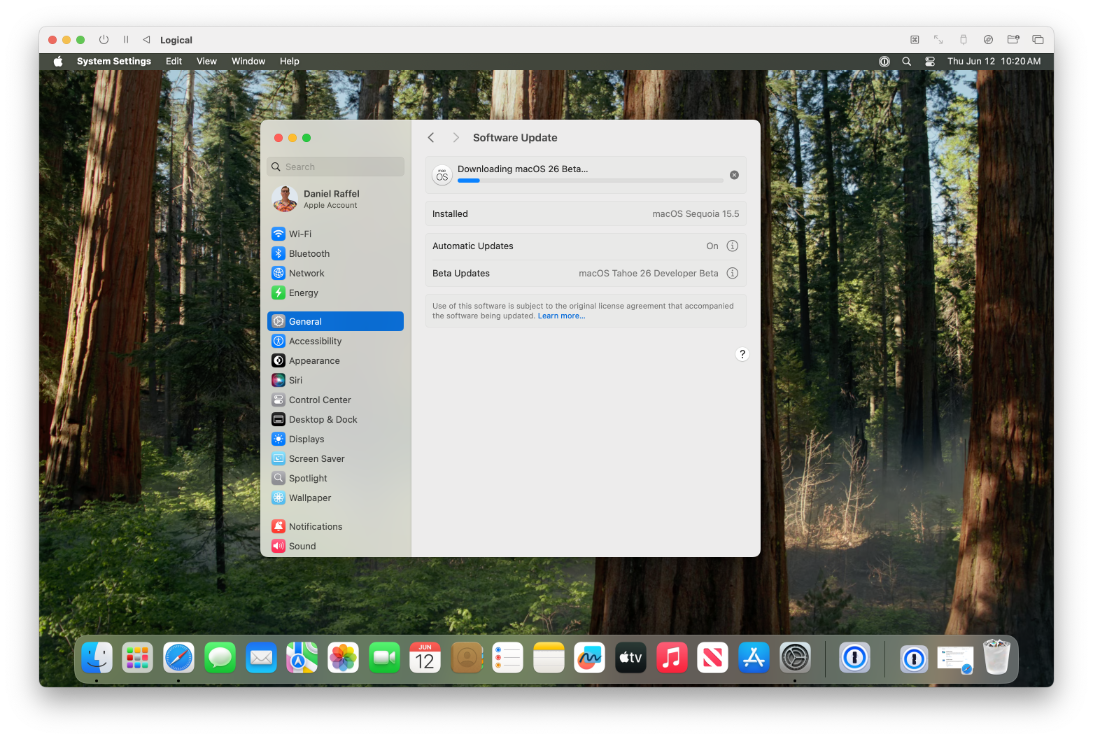Select Network in the settings sidebar
The width and height of the screenshot is (1093, 739).
(x=335, y=273)
